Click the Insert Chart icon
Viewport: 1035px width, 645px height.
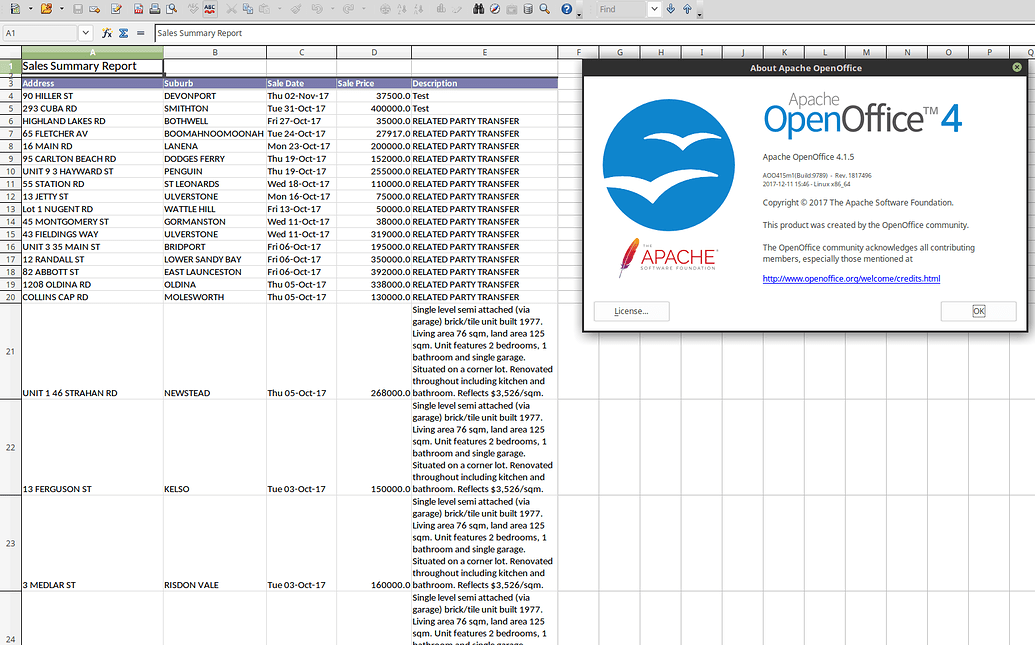440,9
